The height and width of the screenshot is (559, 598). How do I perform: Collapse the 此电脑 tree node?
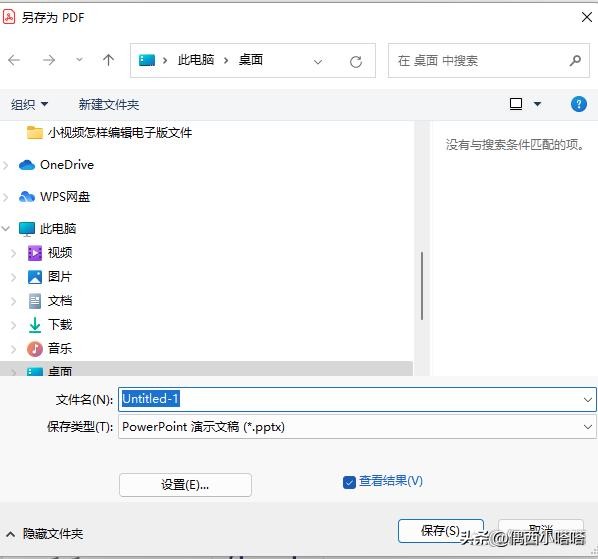pyautogui.click(x=6, y=229)
